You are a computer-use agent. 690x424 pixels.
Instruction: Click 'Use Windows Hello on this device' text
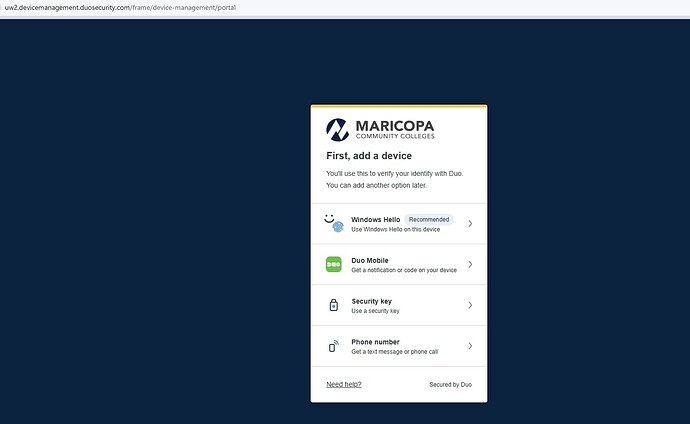[395, 229]
